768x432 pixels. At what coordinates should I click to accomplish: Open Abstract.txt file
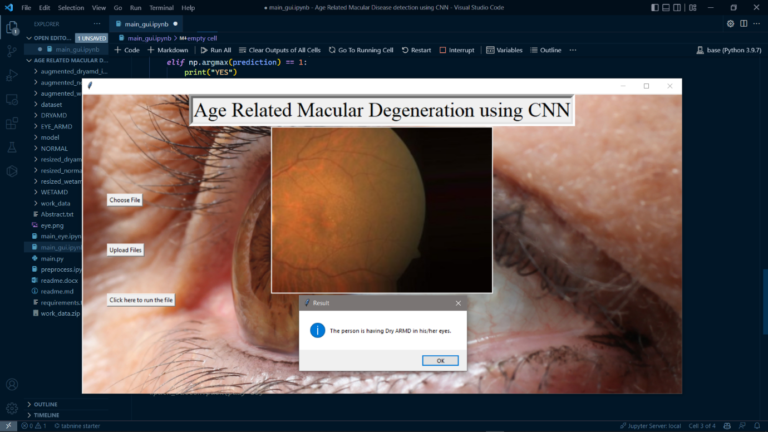pos(57,214)
